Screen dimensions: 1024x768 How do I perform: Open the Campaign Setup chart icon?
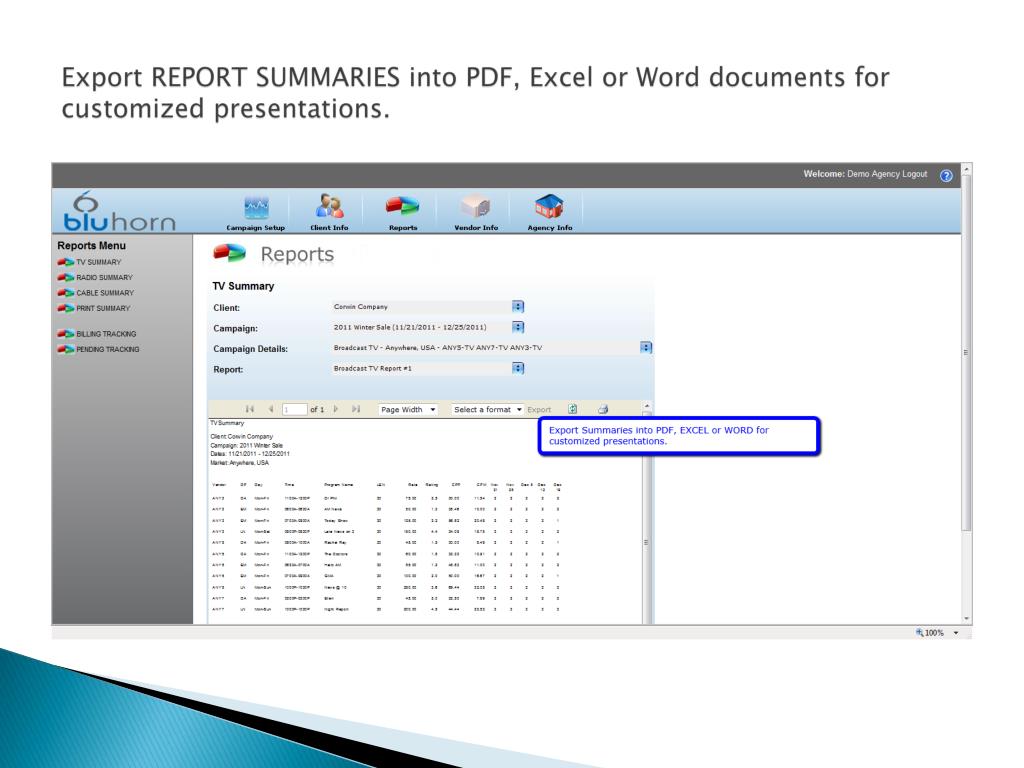coord(256,208)
